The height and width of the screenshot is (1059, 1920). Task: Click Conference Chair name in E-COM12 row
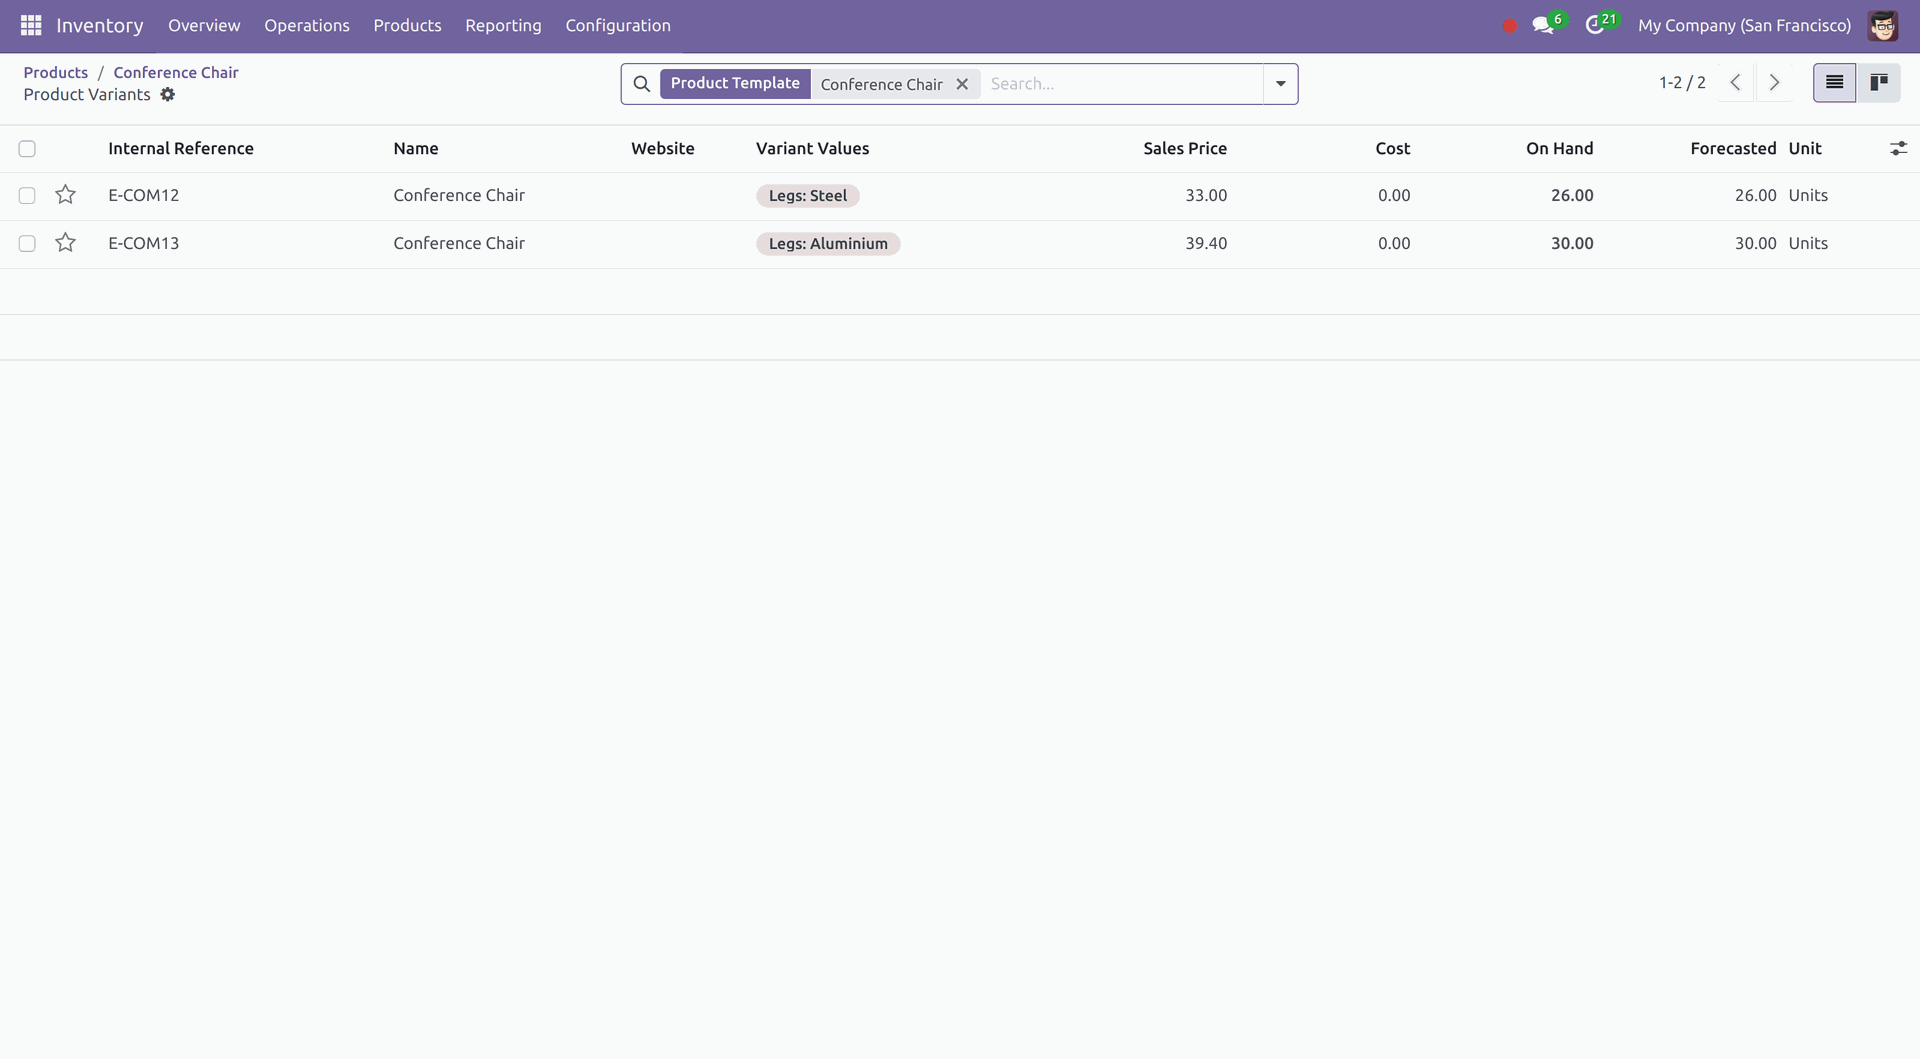(459, 195)
